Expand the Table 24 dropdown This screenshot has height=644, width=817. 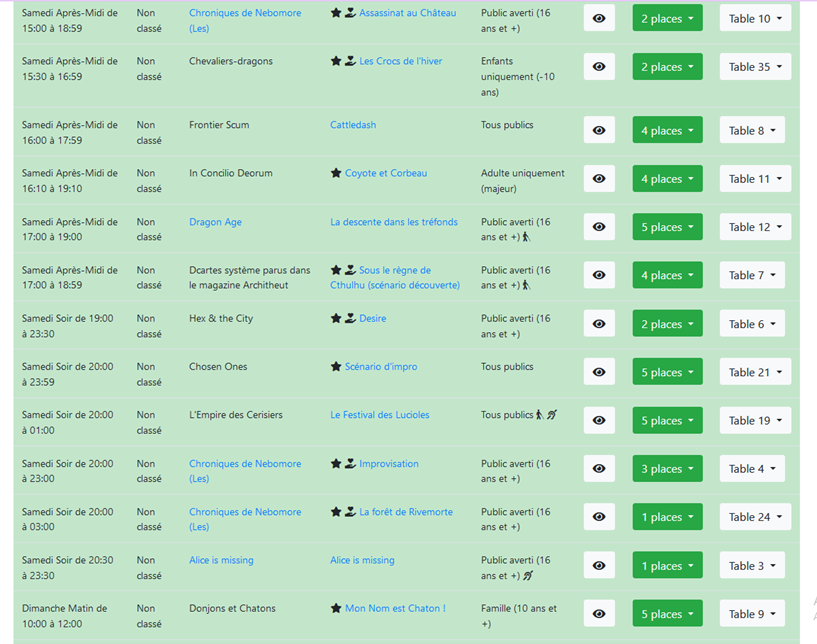[755, 517]
